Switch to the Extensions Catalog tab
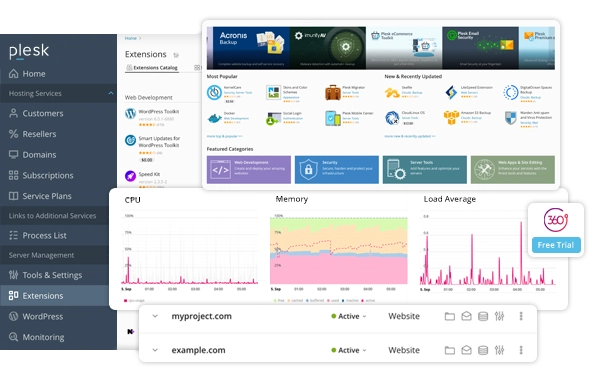The width and height of the screenshot is (591, 374). (x=152, y=68)
